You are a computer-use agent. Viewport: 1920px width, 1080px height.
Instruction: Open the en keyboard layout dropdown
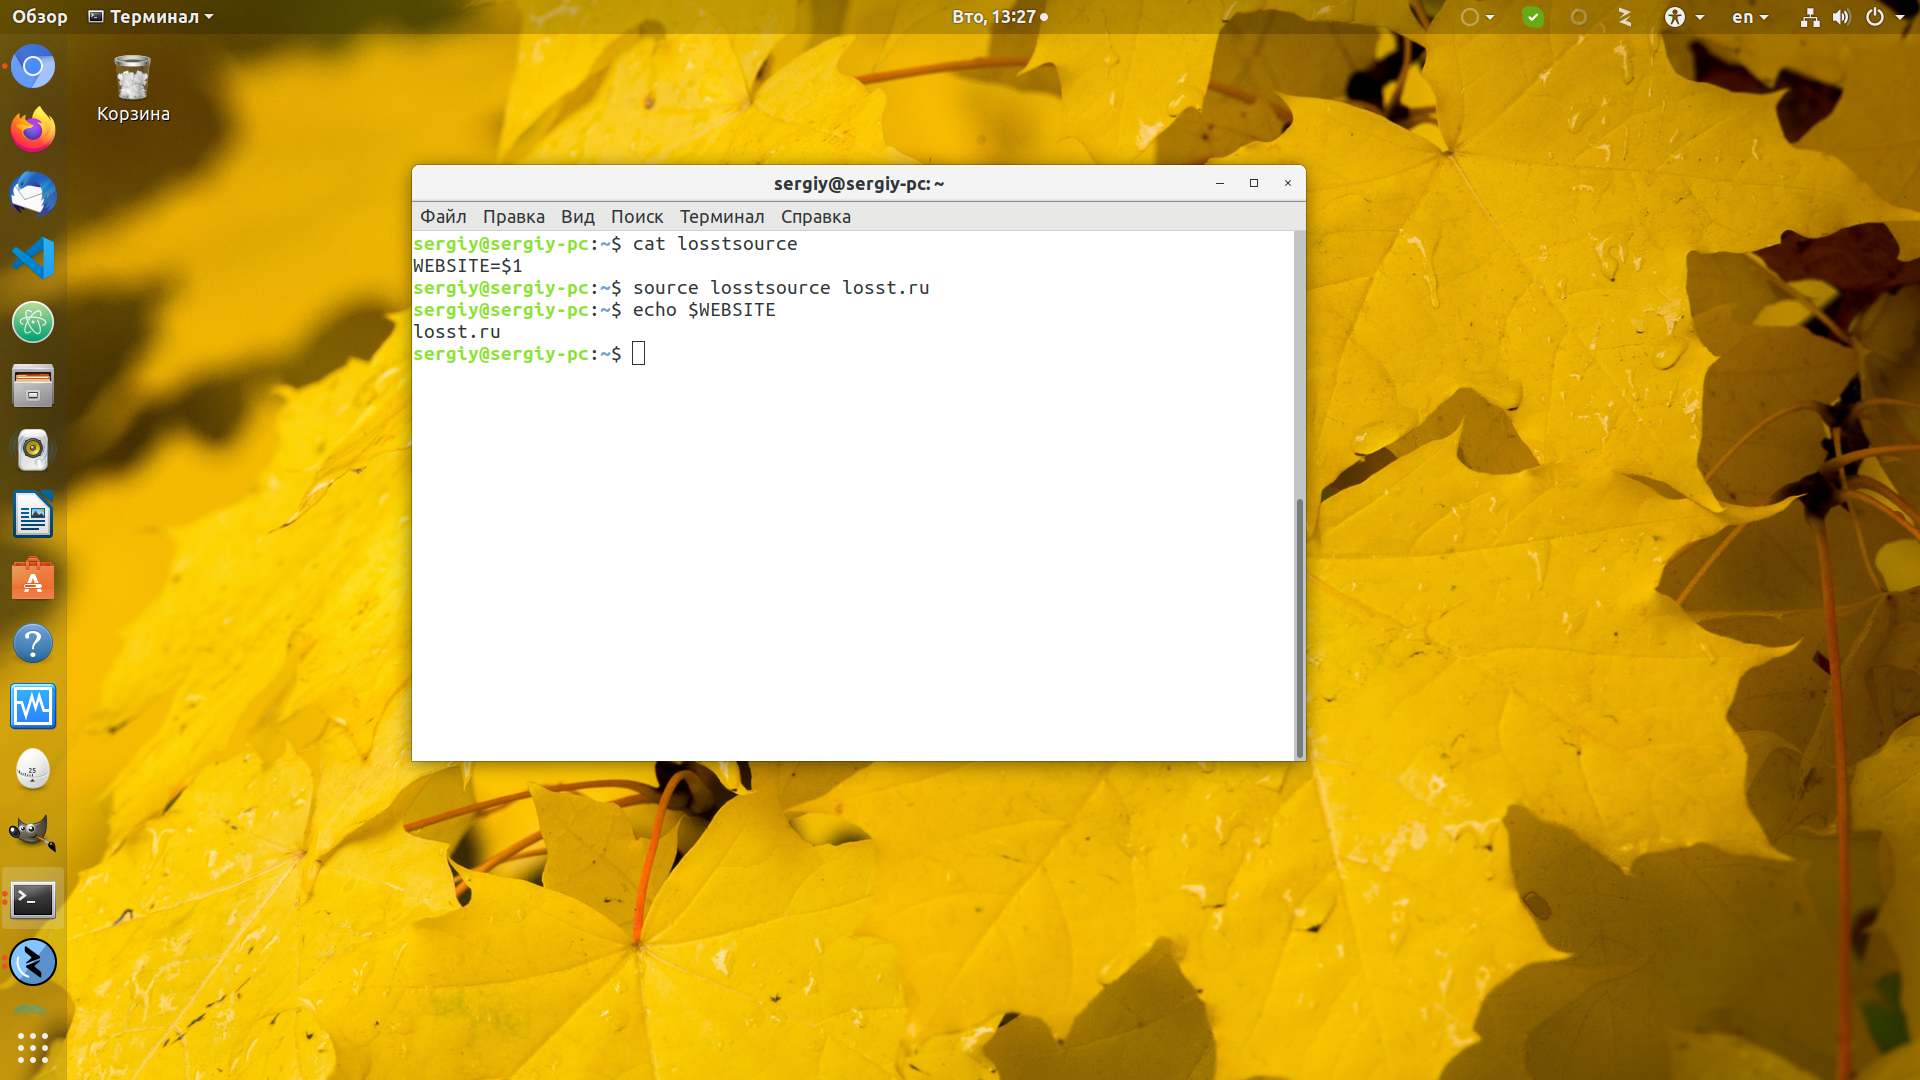tap(1750, 17)
